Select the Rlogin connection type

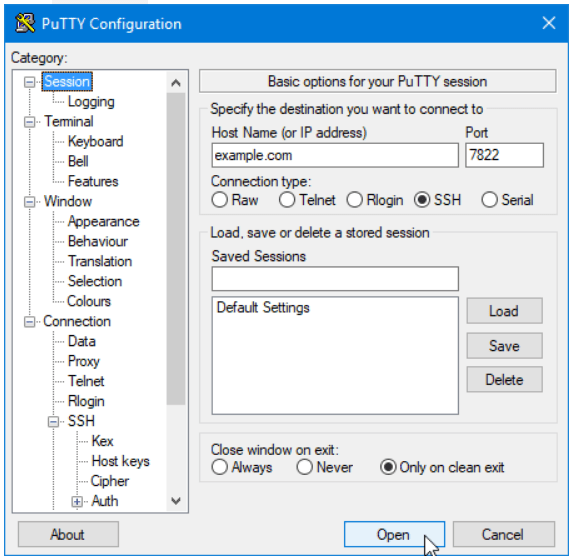pyautogui.click(x=354, y=200)
